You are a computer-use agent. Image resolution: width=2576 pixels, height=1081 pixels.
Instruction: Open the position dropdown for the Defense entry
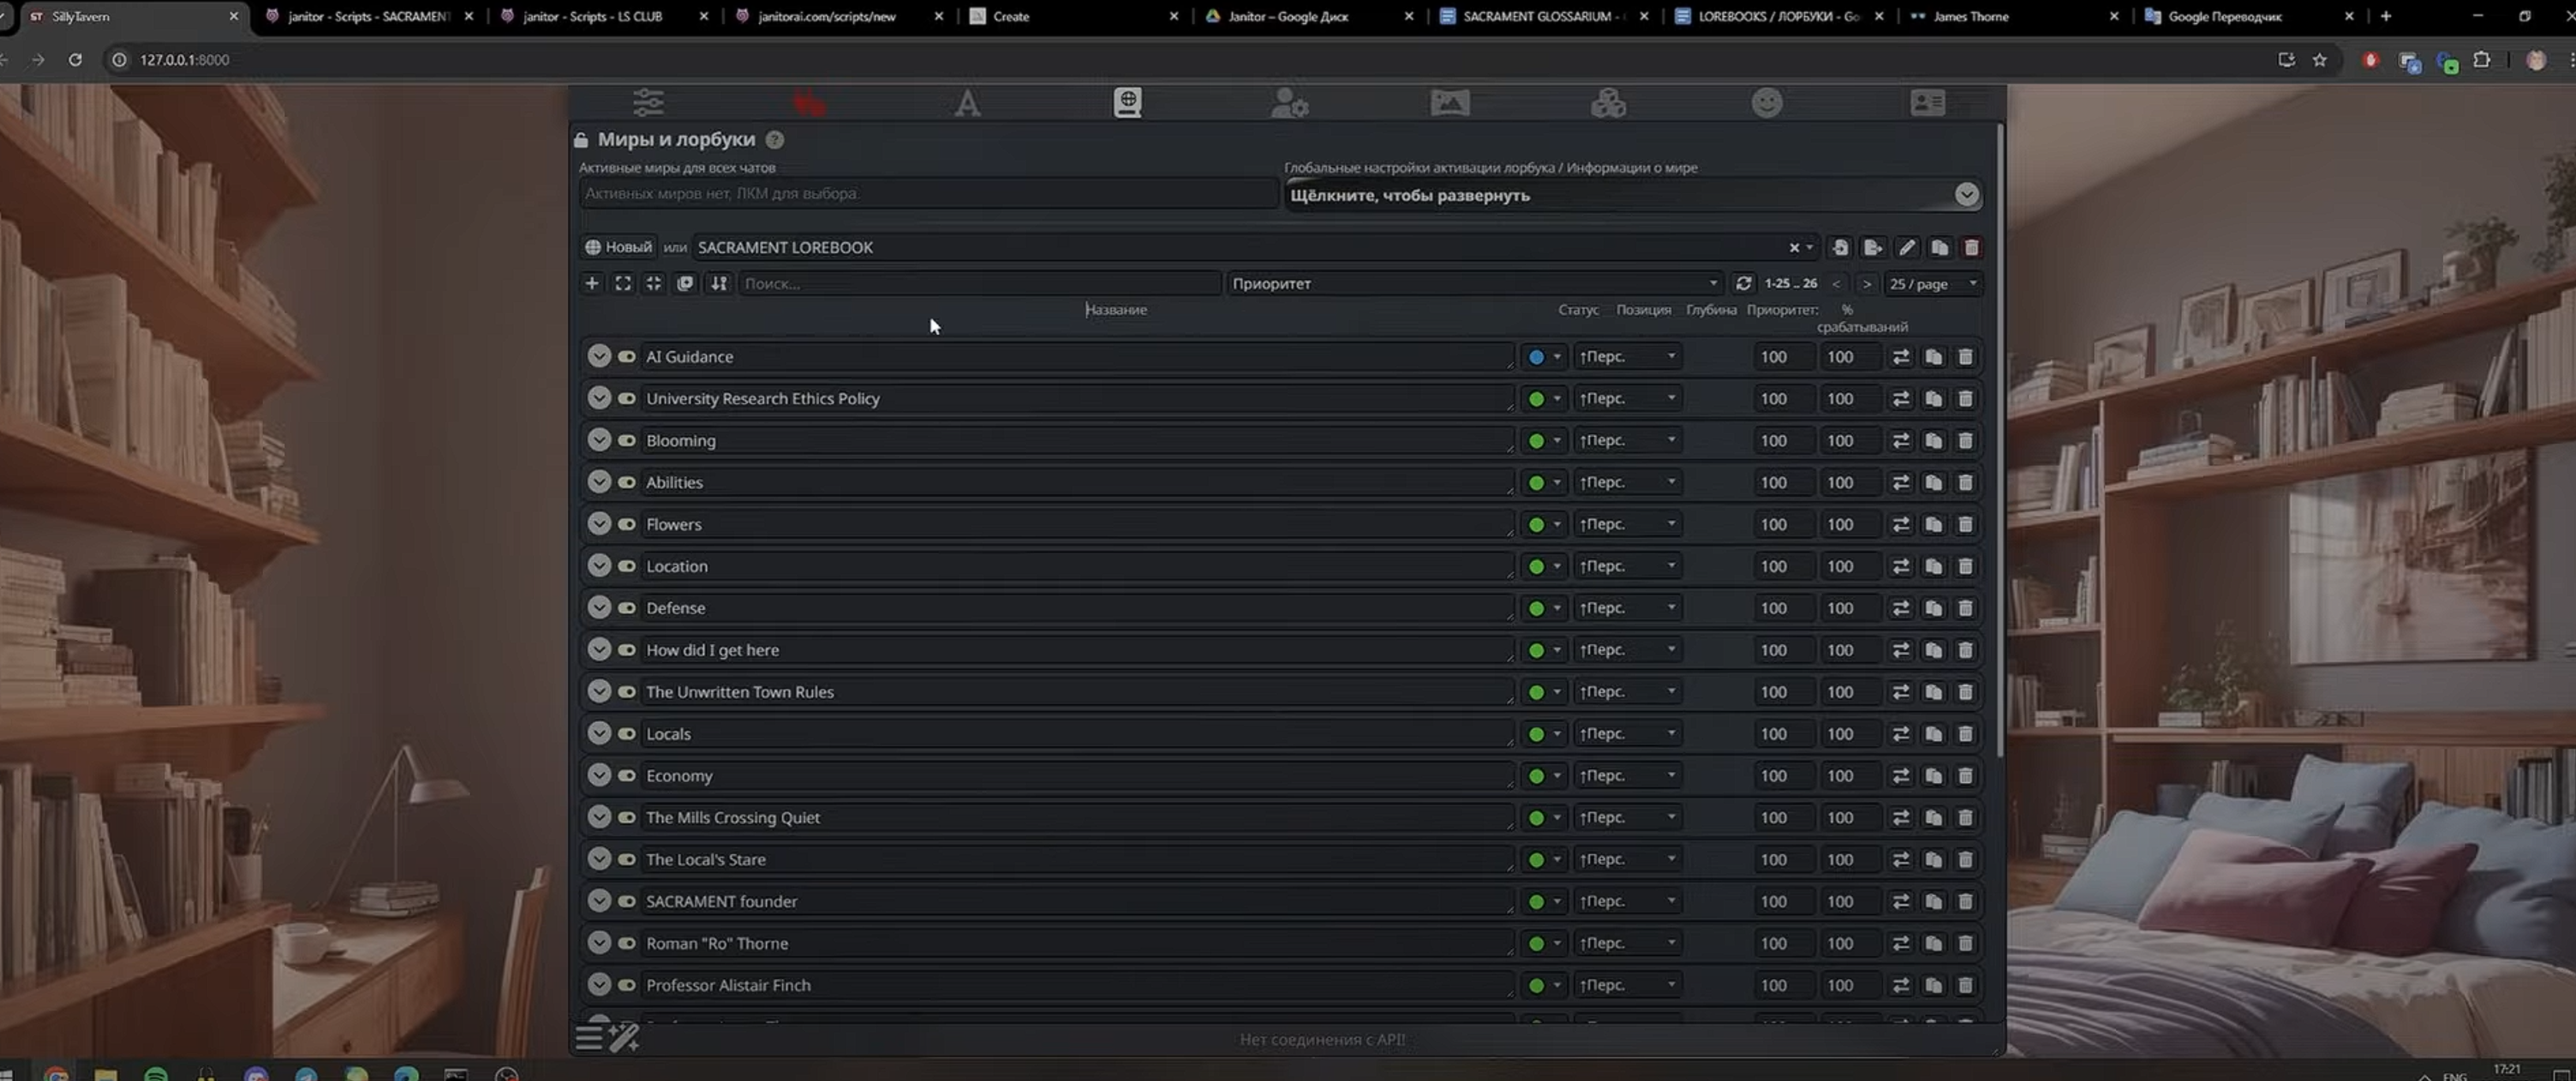1627,608
